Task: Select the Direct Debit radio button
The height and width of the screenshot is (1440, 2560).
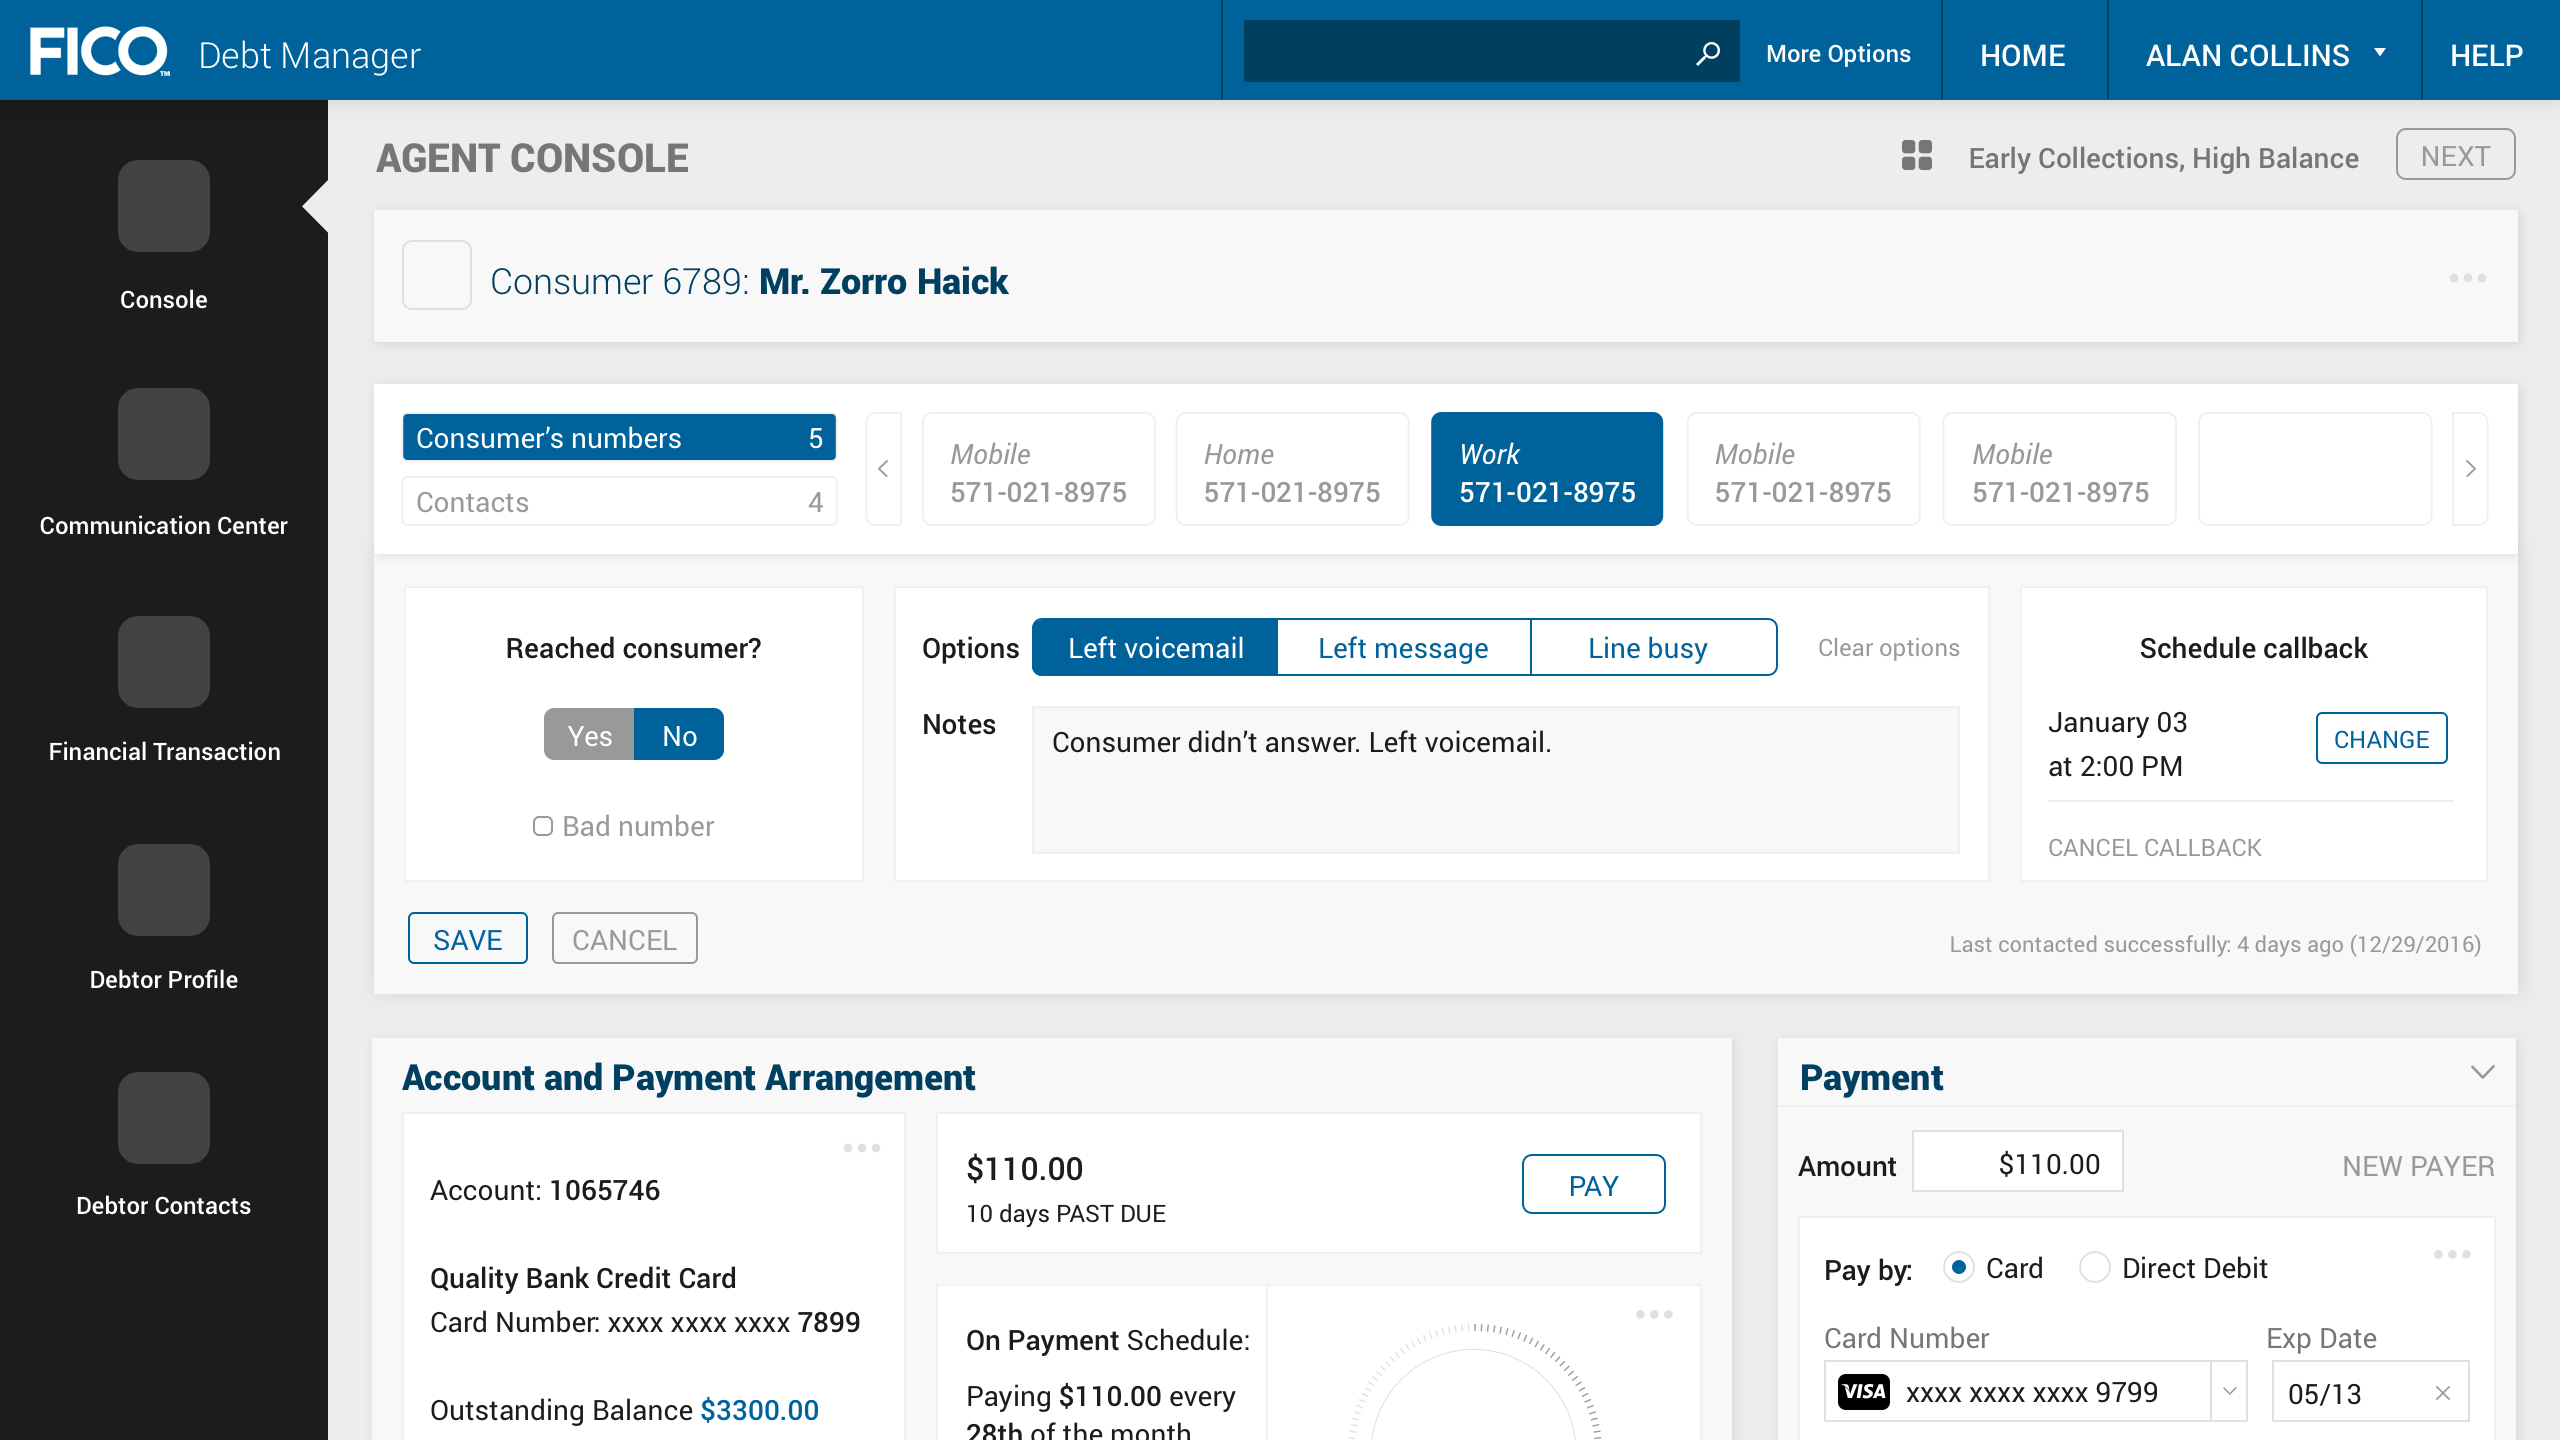Action: (x=2094, y=1268)
